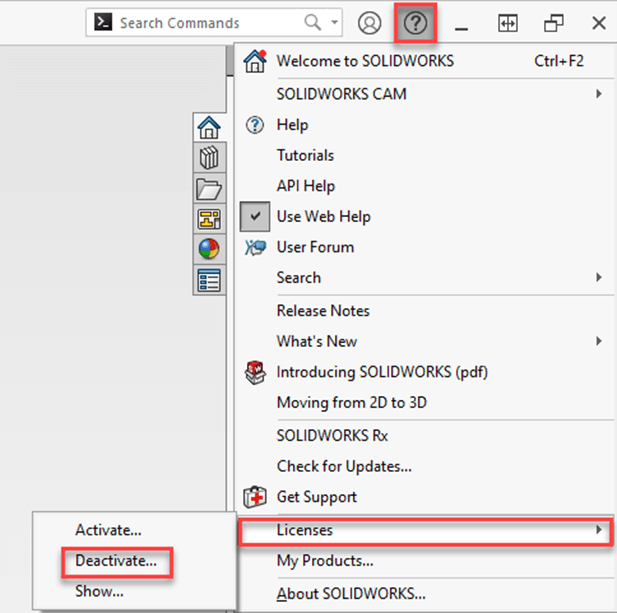
Task: Click the User Forum people icon
Action: coord(255,247)
